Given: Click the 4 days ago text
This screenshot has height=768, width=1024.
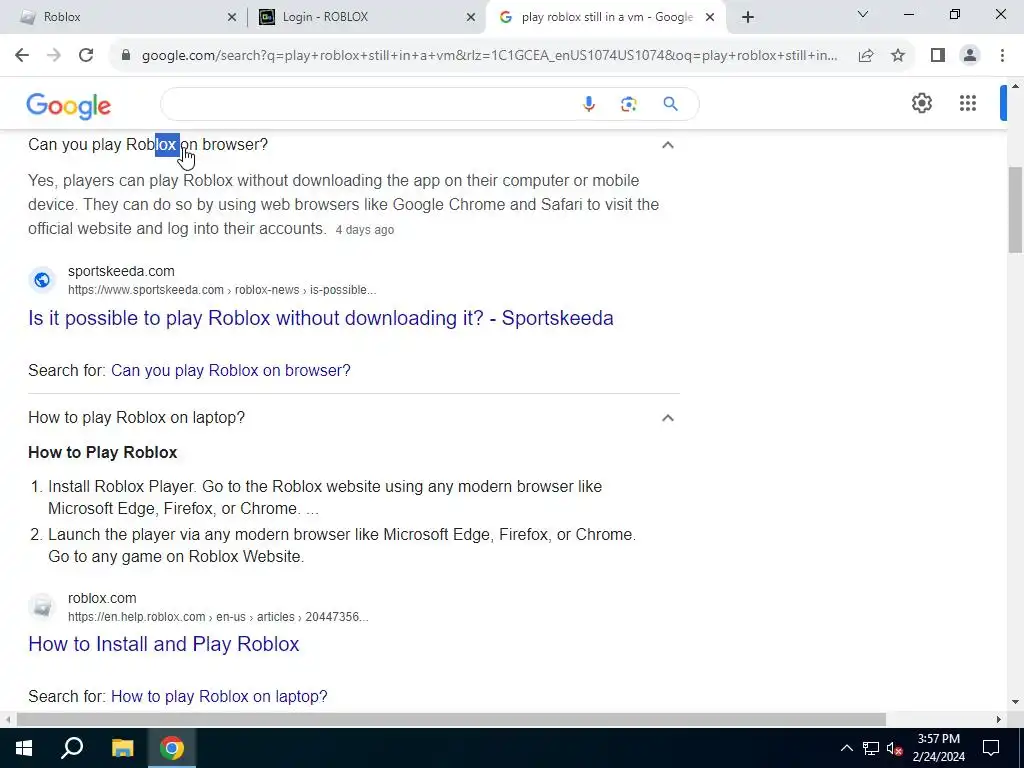Looking at the screenshot, I should [x=364, y=230].
